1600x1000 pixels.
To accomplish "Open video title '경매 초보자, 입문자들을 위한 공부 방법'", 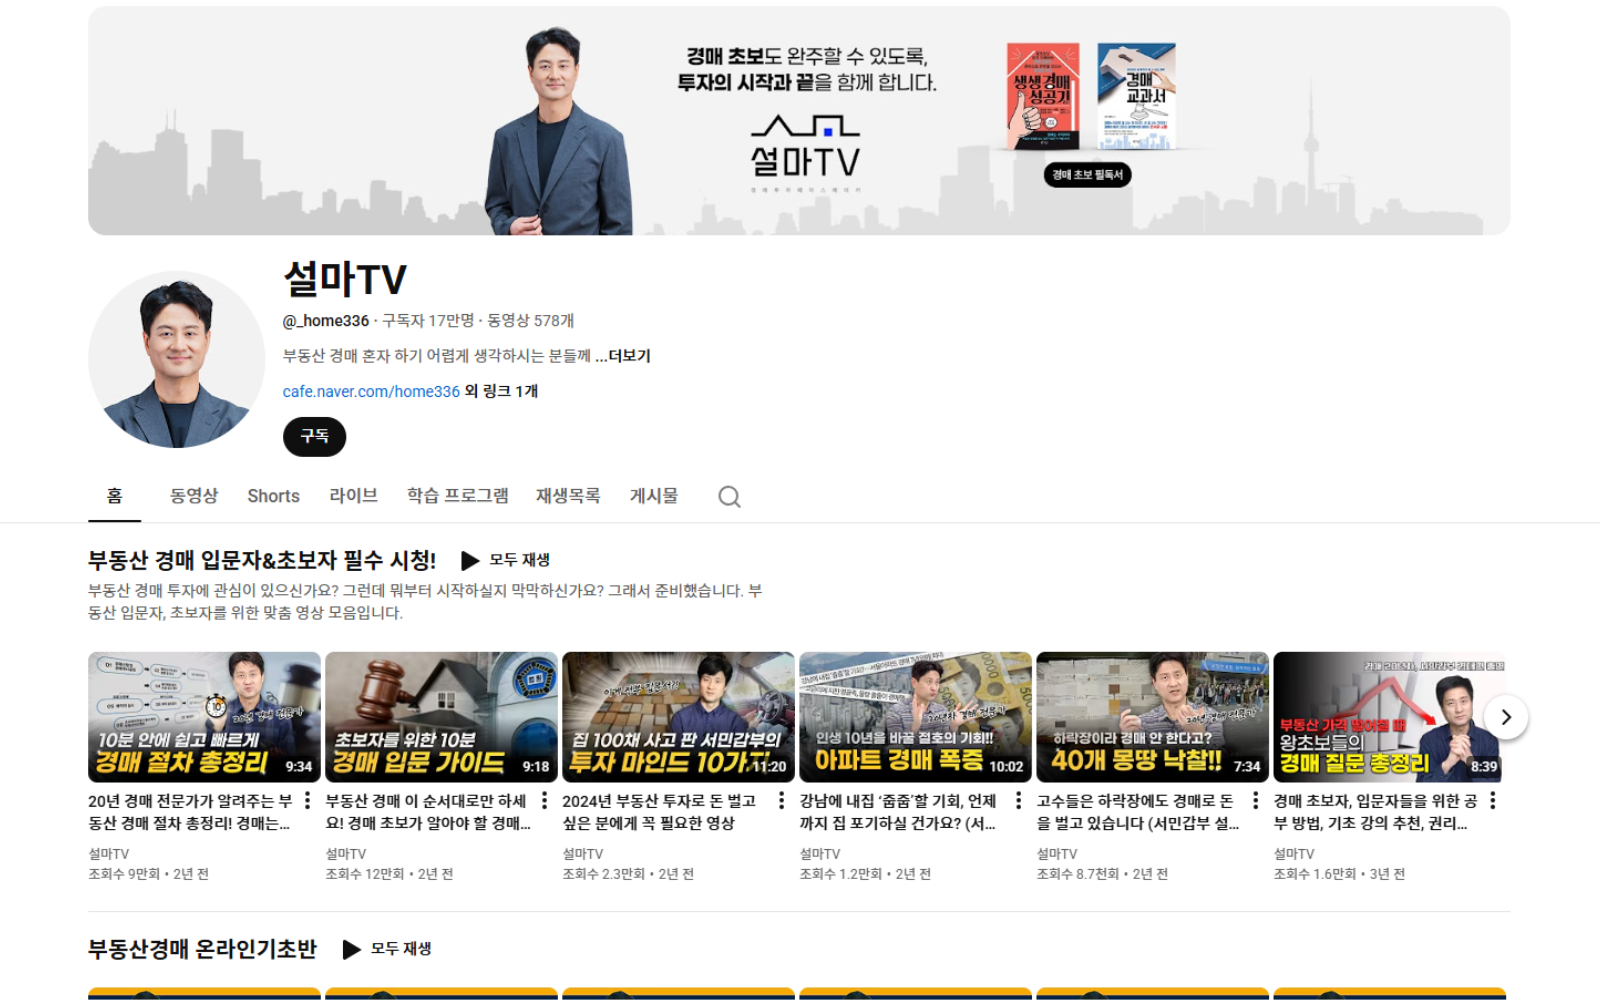I will [1375, 812].
